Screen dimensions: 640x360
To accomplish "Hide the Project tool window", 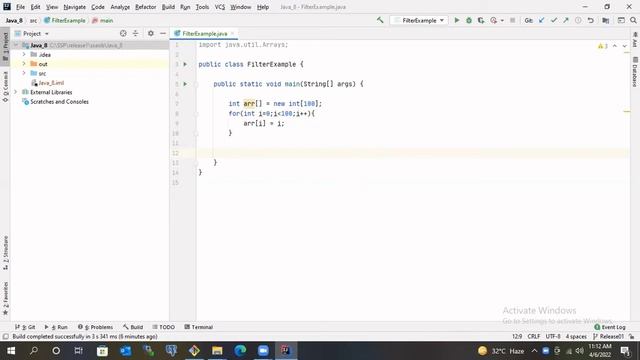I will point(163,33).
